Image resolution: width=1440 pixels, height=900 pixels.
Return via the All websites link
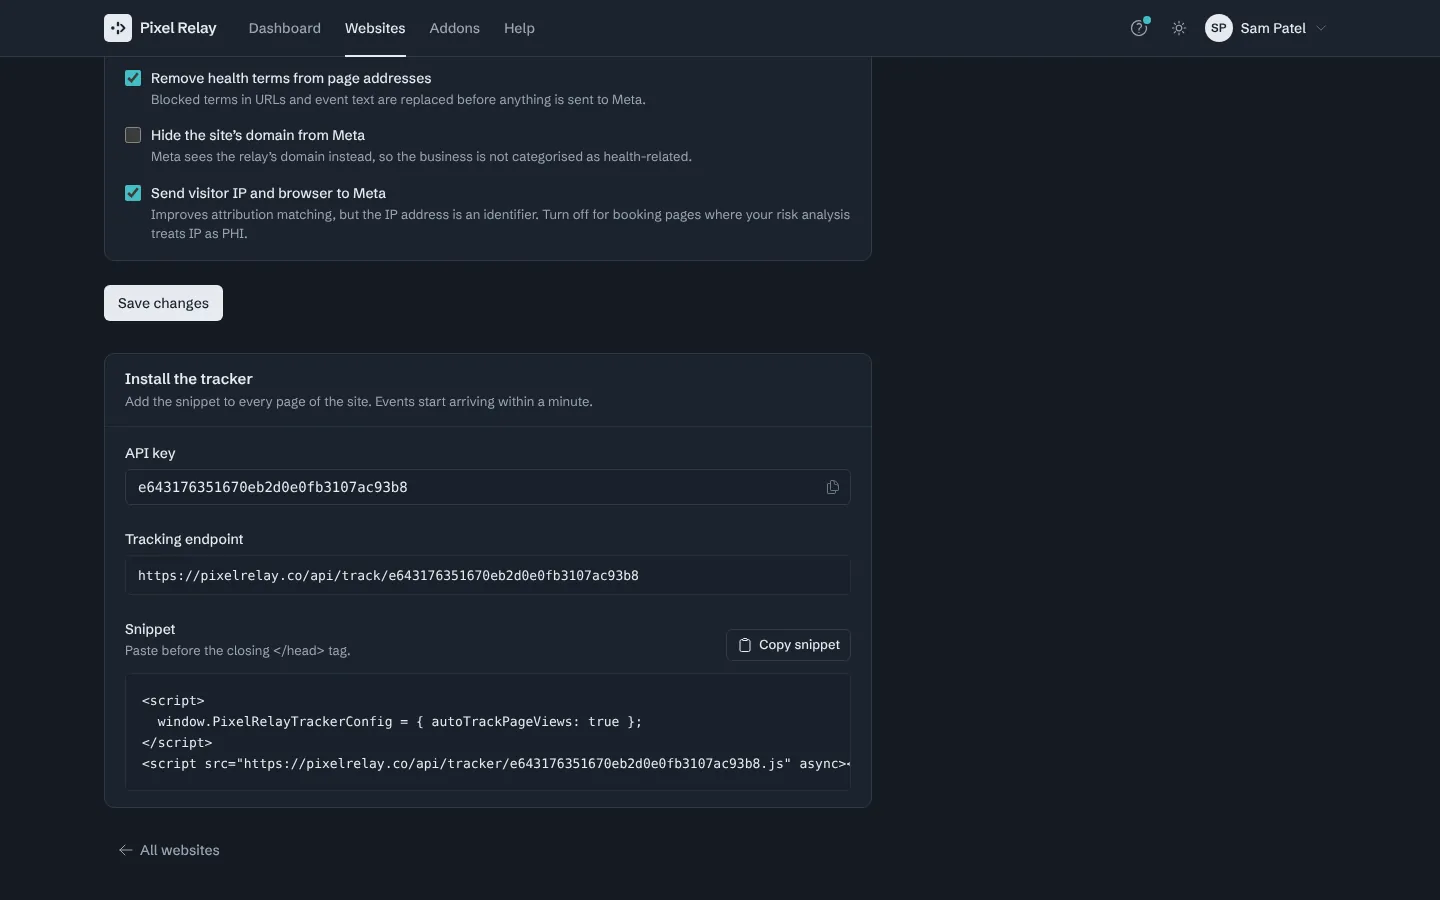[x=169, y=850]
